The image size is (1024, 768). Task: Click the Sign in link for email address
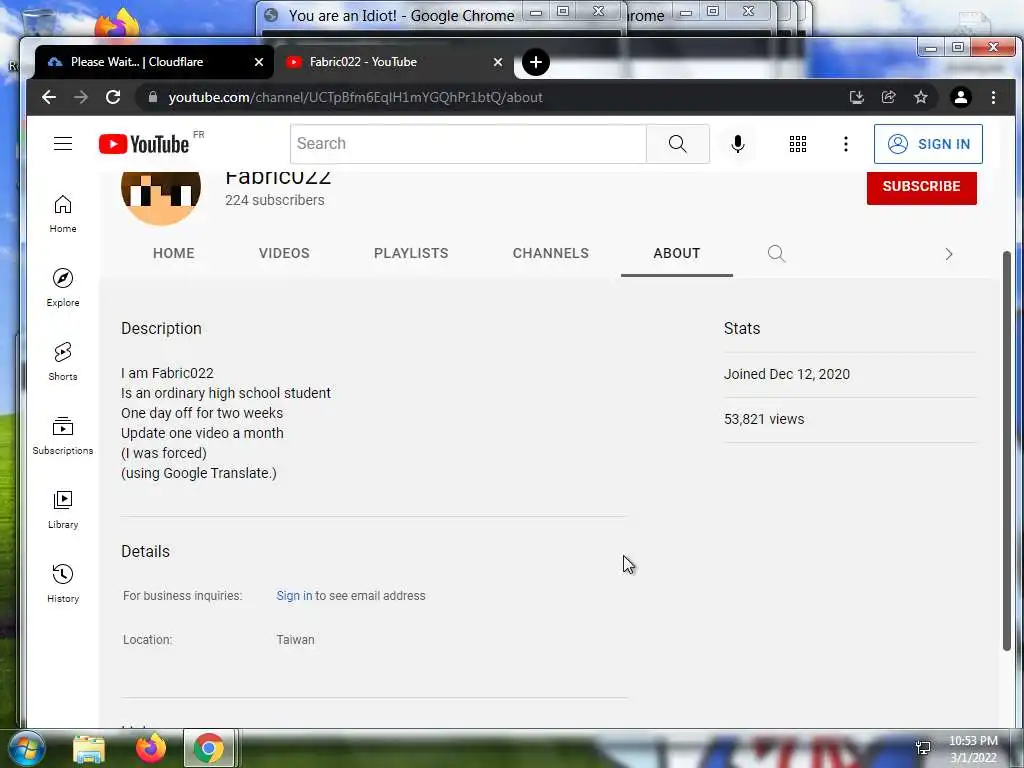point(294,596)
